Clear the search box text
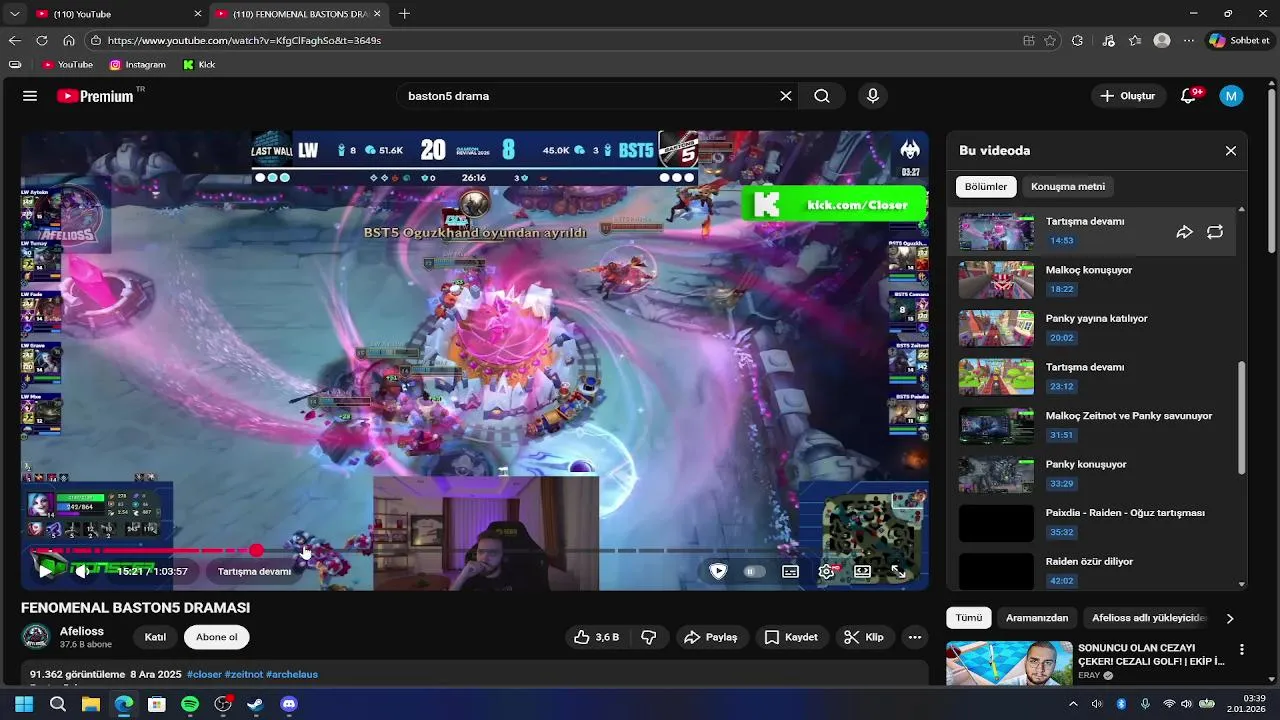The width and height of the screenshot is (1280, 720). [x=786, y=96]
